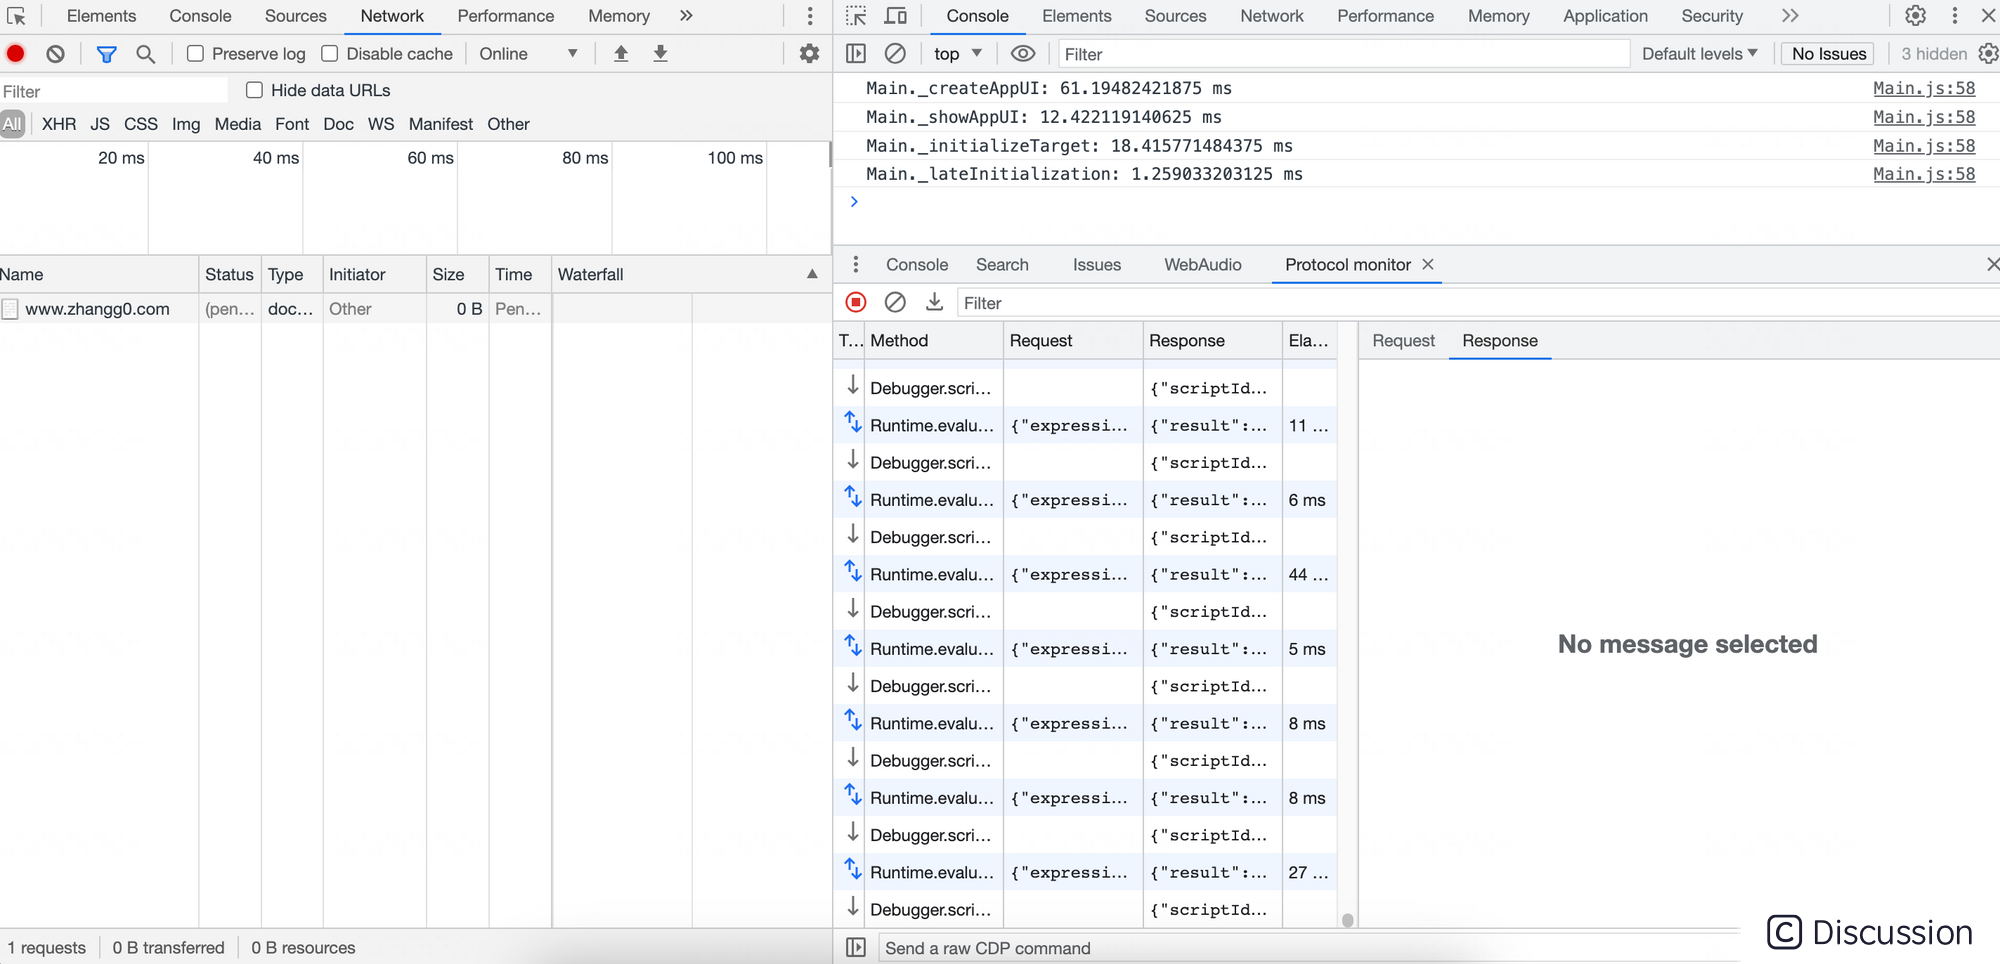Viewport: 2000px width, 964px height.
Task: Enable Preserve log checkbox
Action: tap(196, 54)
